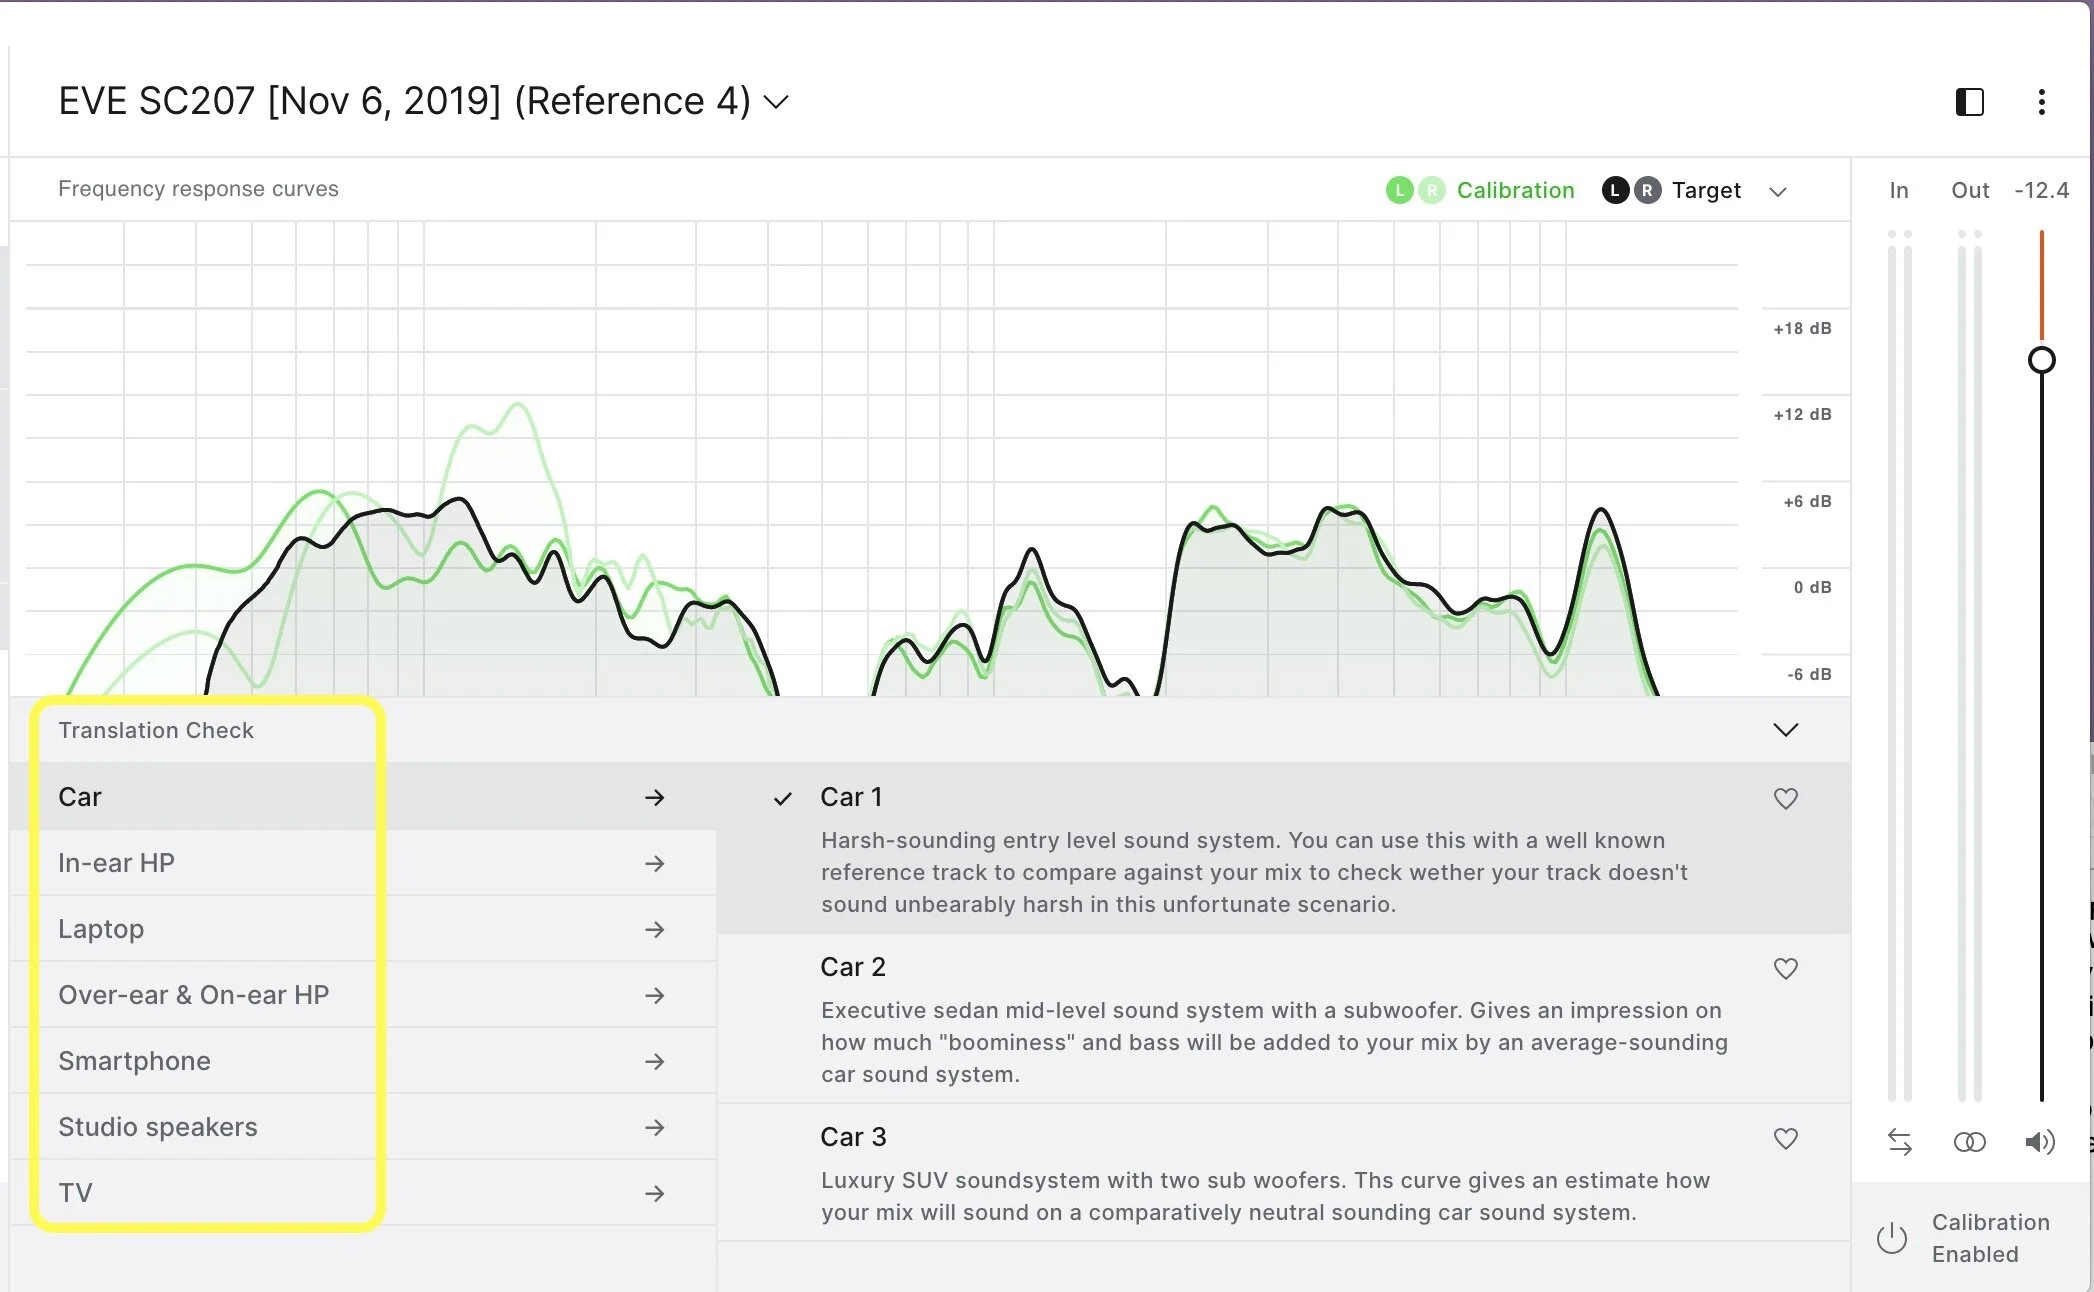
Task: Click the output gain slider handle
Action: 2041,360
